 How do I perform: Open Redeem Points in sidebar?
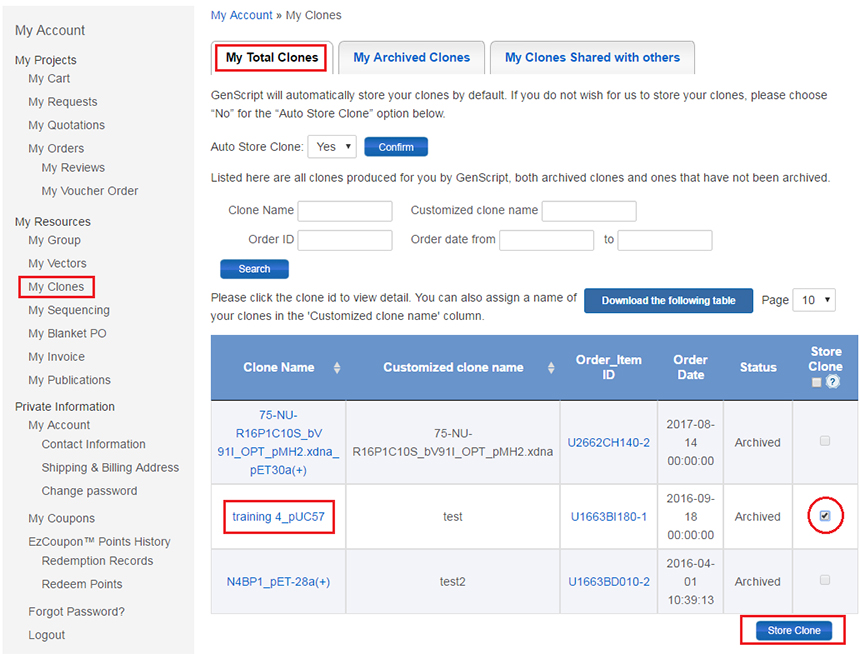(x=82, y=584)
